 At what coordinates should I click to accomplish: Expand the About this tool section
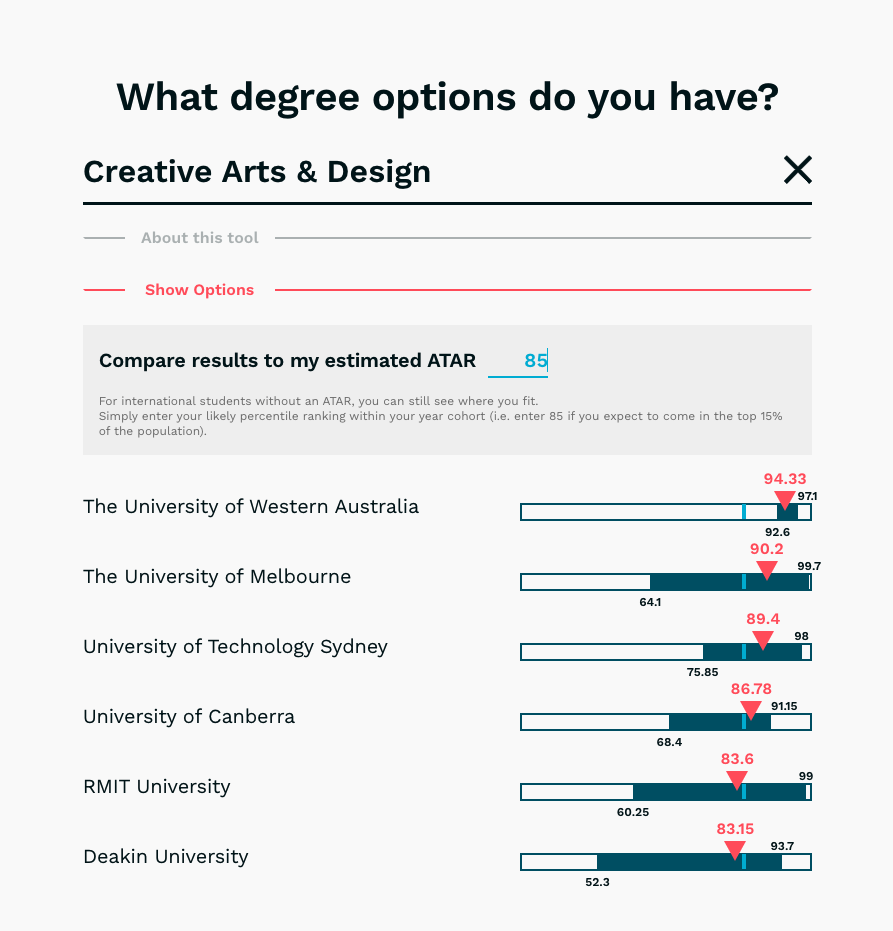(x=199, y=238)
